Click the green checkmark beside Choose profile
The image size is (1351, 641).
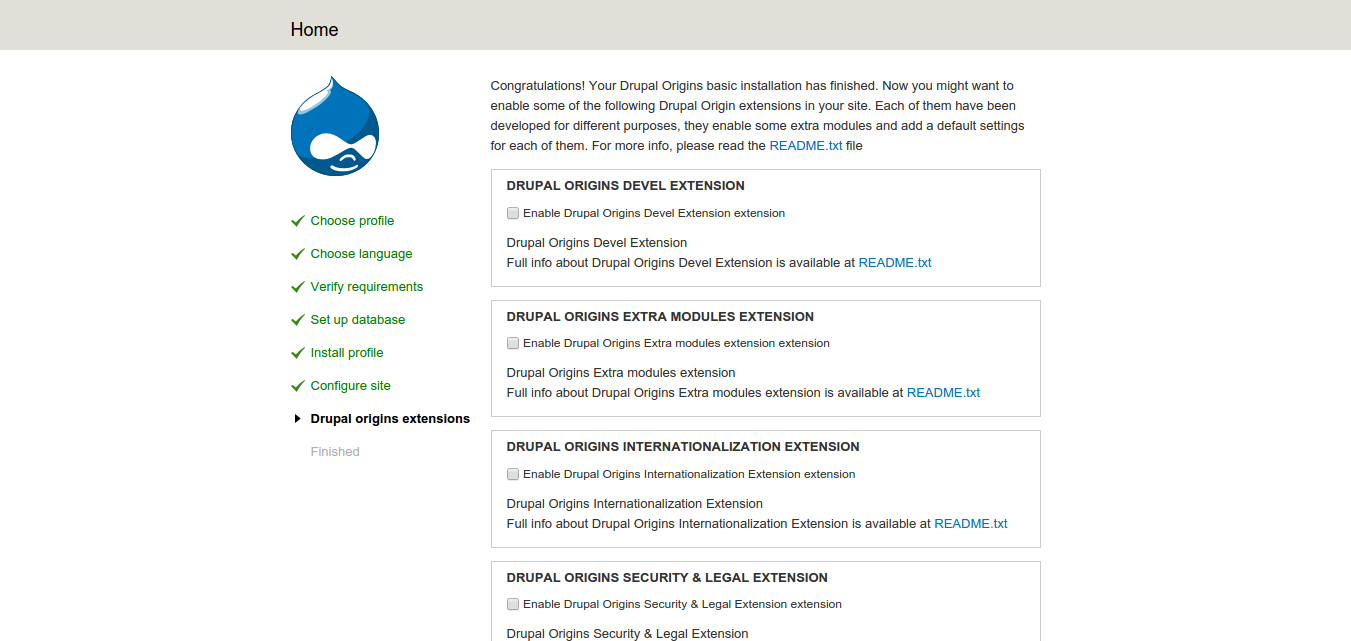pyautogui.click(x=297, y=219)
